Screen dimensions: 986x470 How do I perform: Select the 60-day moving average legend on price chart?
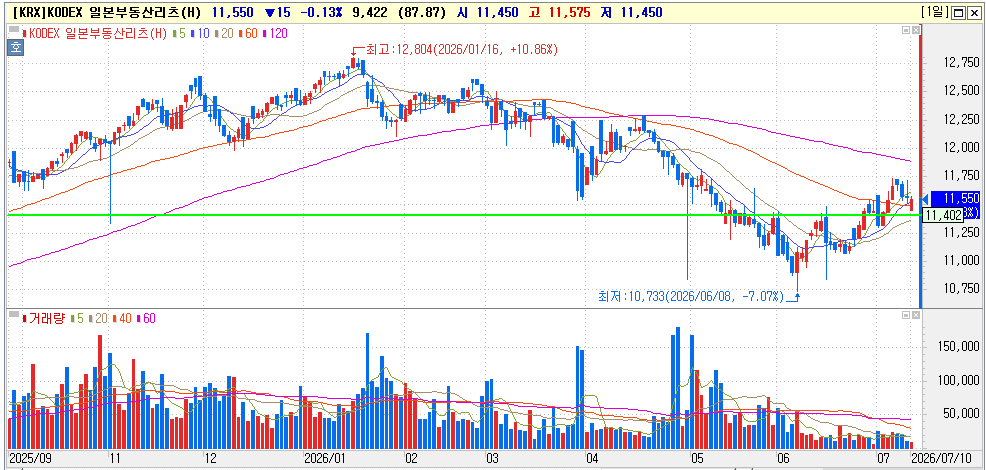[x=249, y=33]
